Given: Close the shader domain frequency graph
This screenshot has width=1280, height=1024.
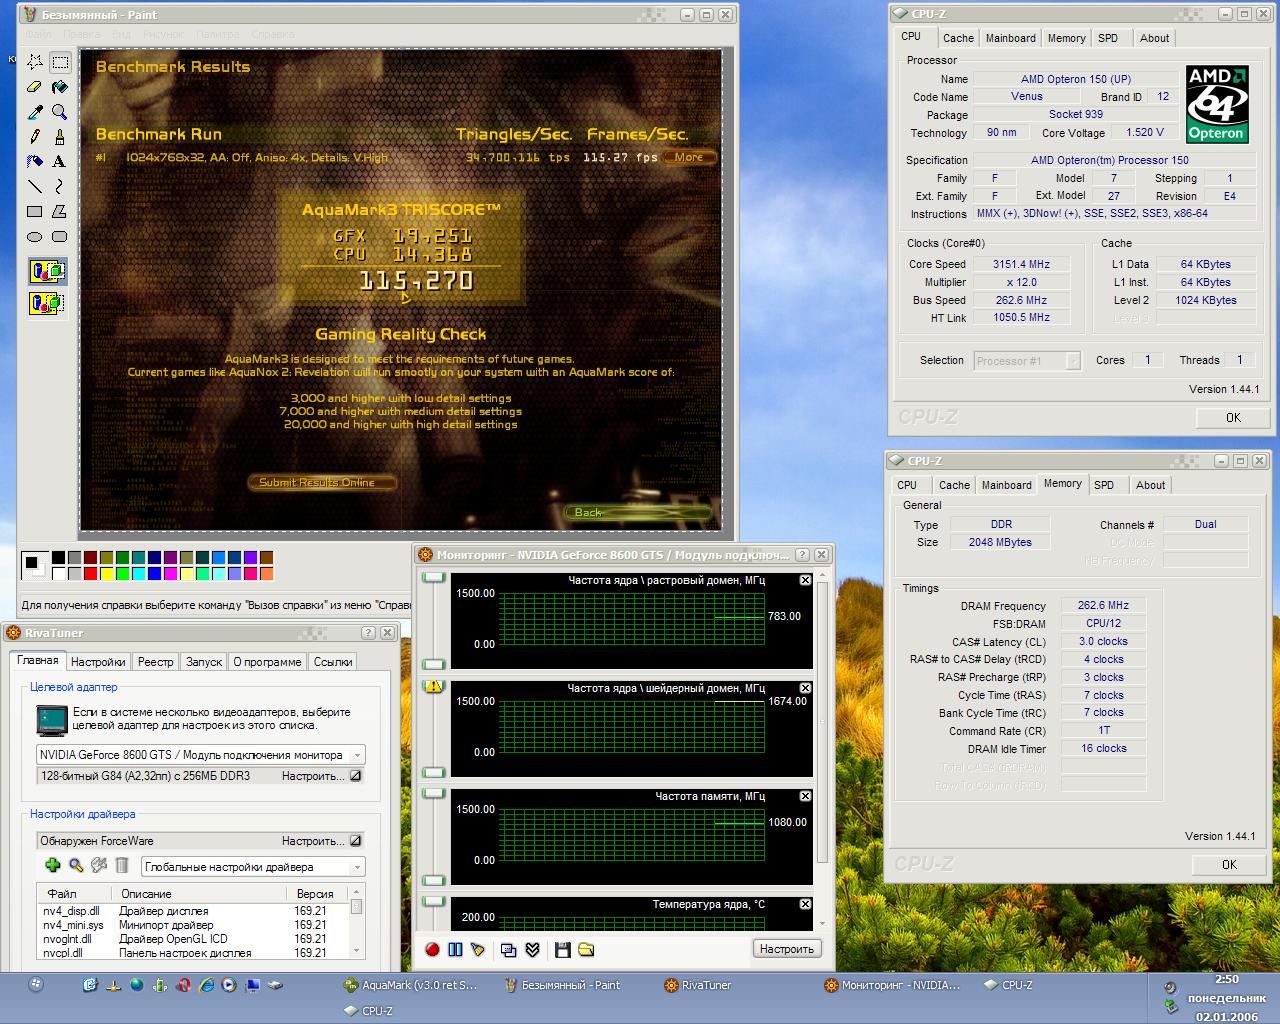Looking at the screenshot, I should pyautogui.click(x=805, y=688).
